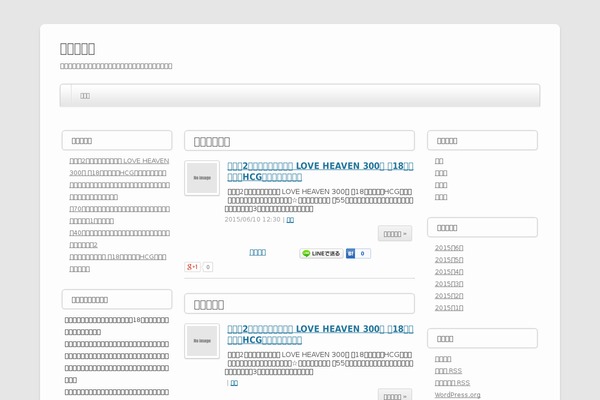Image resolution: width=600 pixels, height=400 pixels.
Task: Open the 2015 May archive link
Action: point(449,260)
